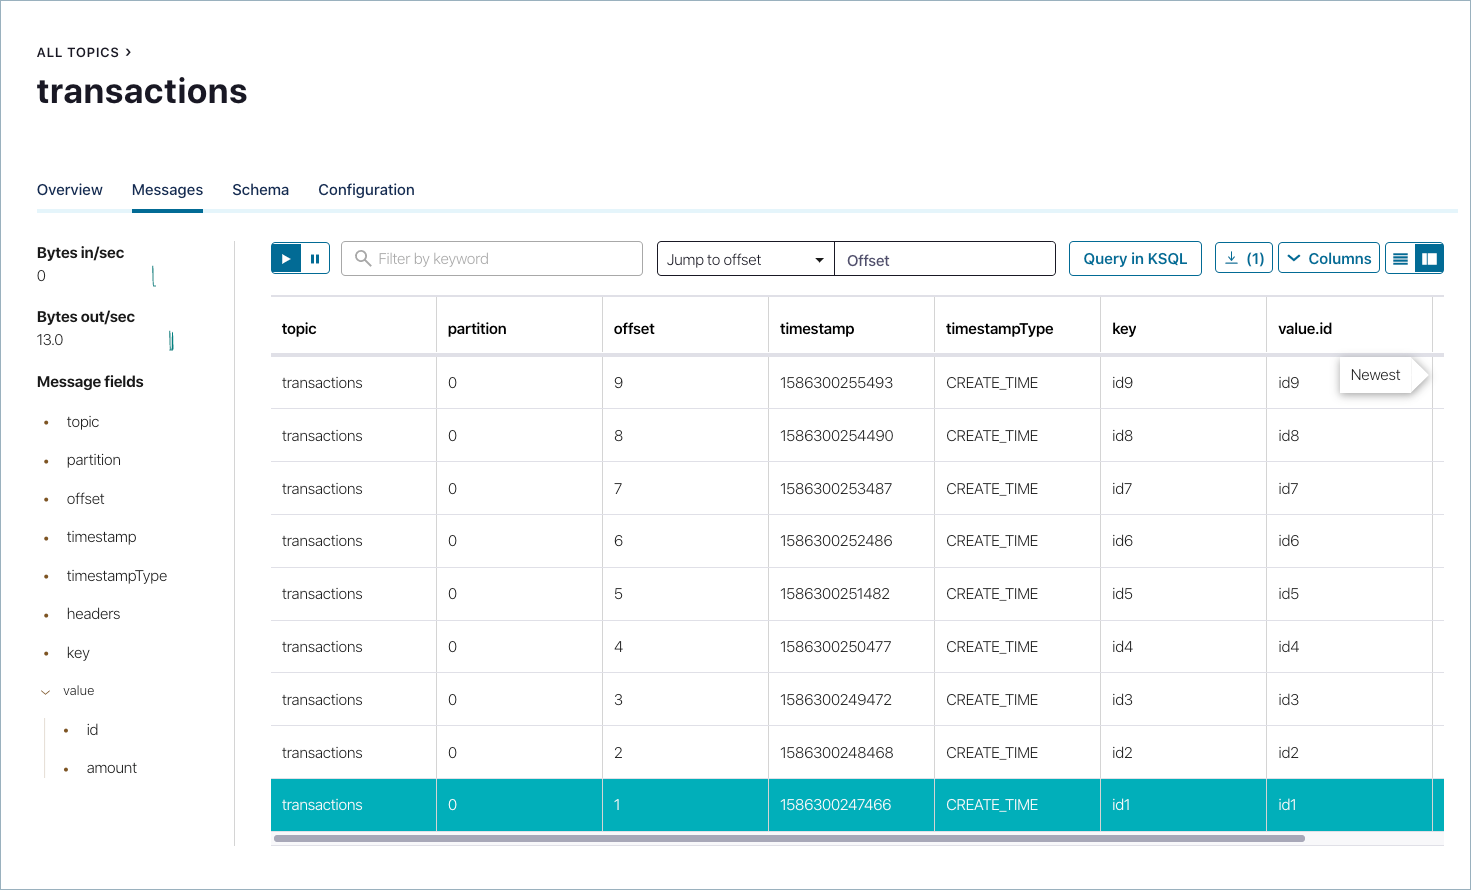This screenshot has height=890, width=1471.
Task: Click the Offset input field
Action: click(944, 260)
